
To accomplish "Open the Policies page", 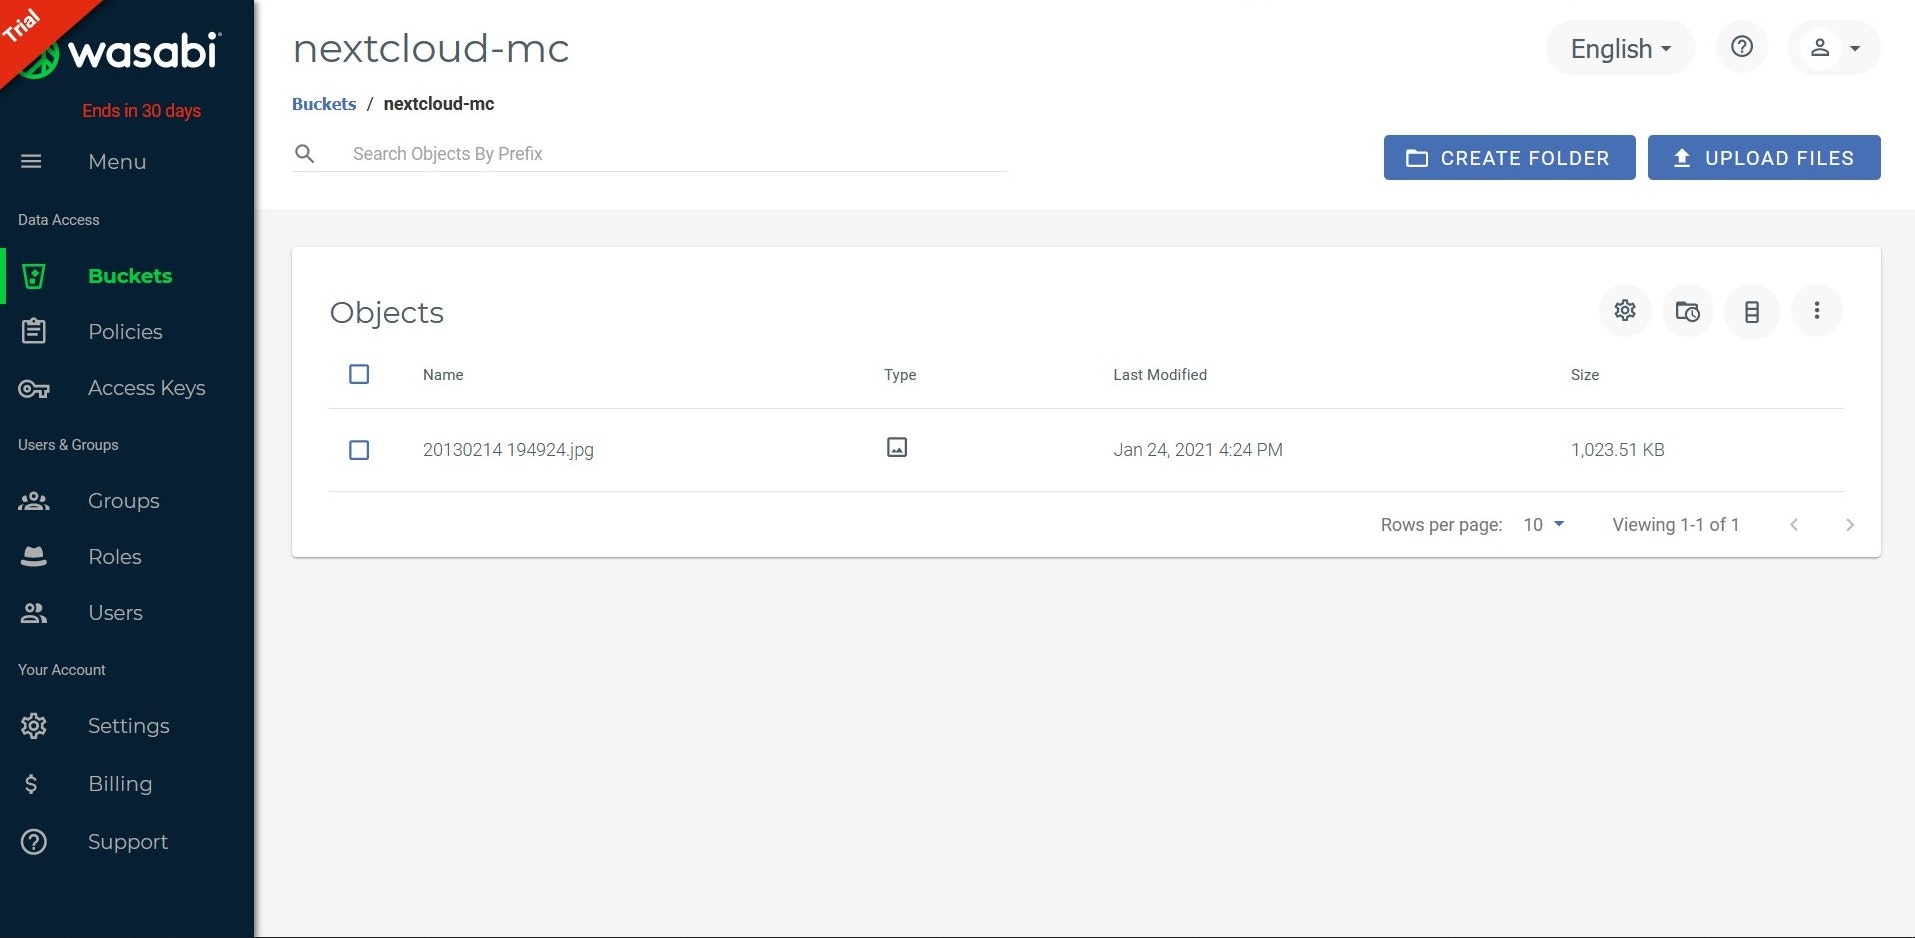I will 127,332.
